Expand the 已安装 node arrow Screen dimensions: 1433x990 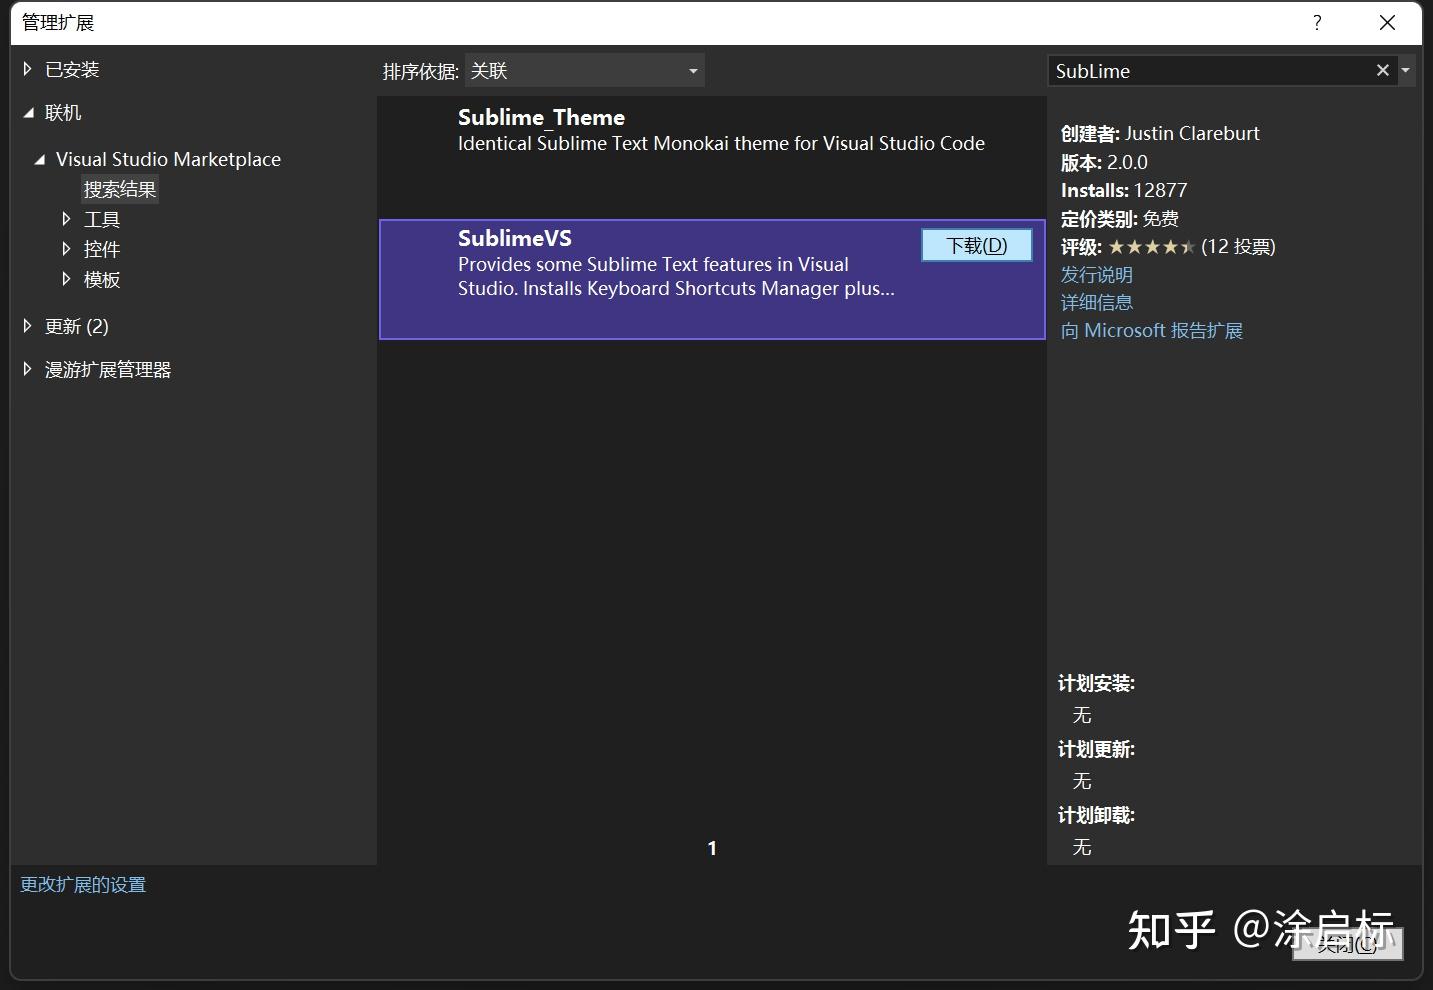pos(28,69)
